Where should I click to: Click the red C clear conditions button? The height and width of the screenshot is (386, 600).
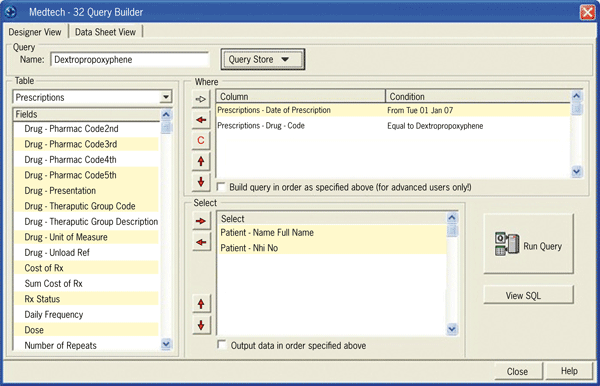point(201,140)
